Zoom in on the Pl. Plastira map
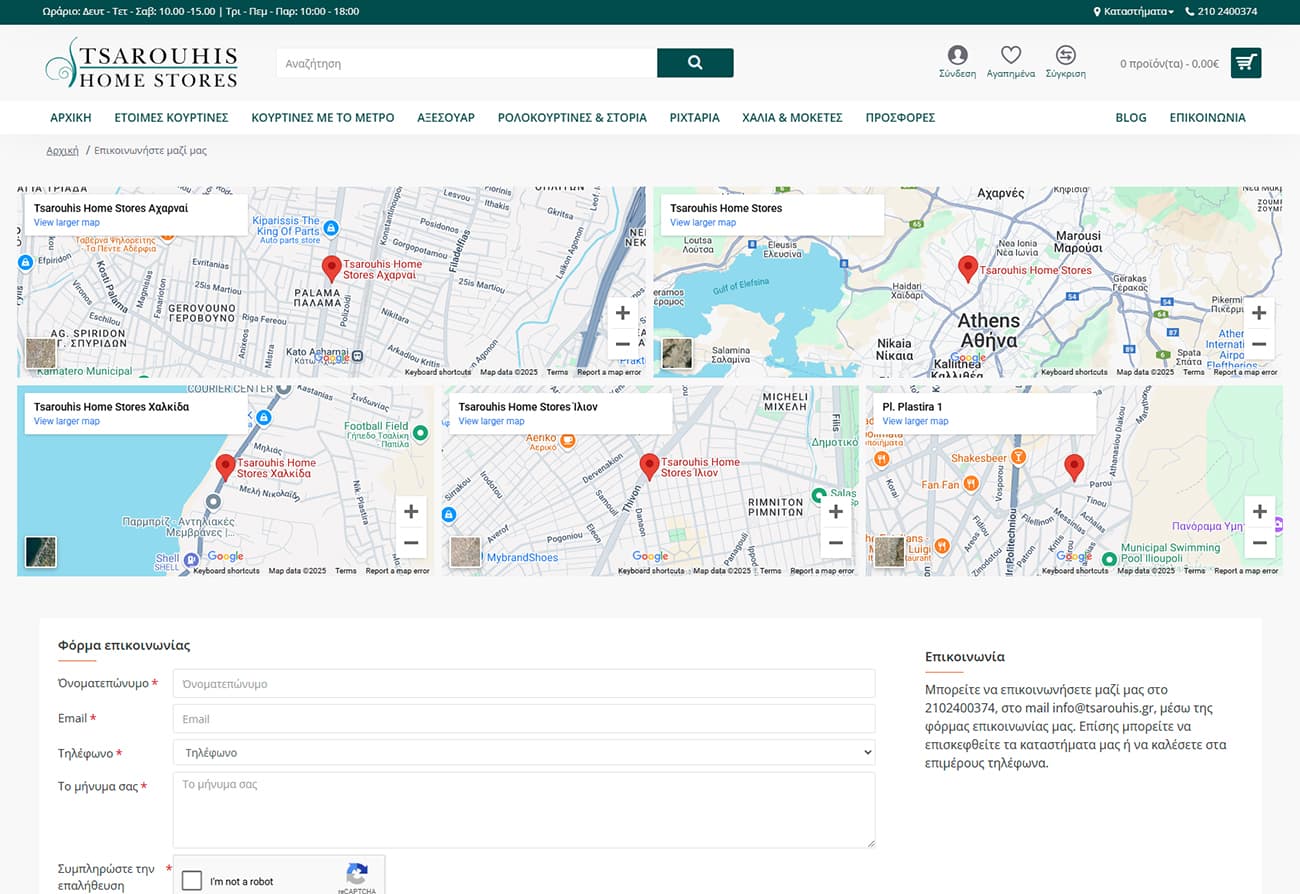Screen dimensions: 1300x894 tap(1259, 512)
